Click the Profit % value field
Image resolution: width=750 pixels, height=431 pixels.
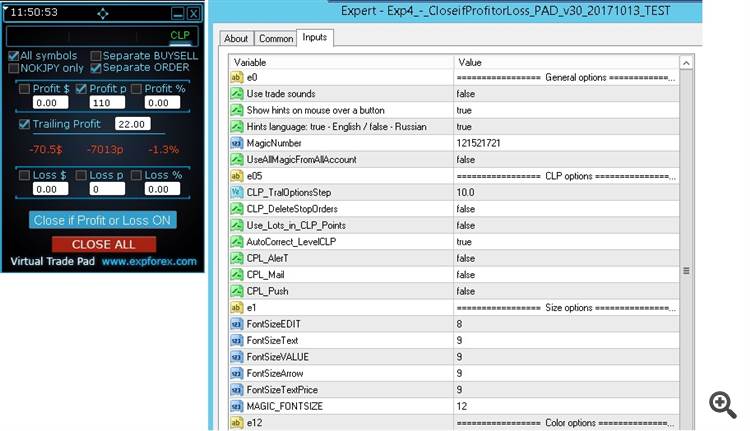pos(162,103)
